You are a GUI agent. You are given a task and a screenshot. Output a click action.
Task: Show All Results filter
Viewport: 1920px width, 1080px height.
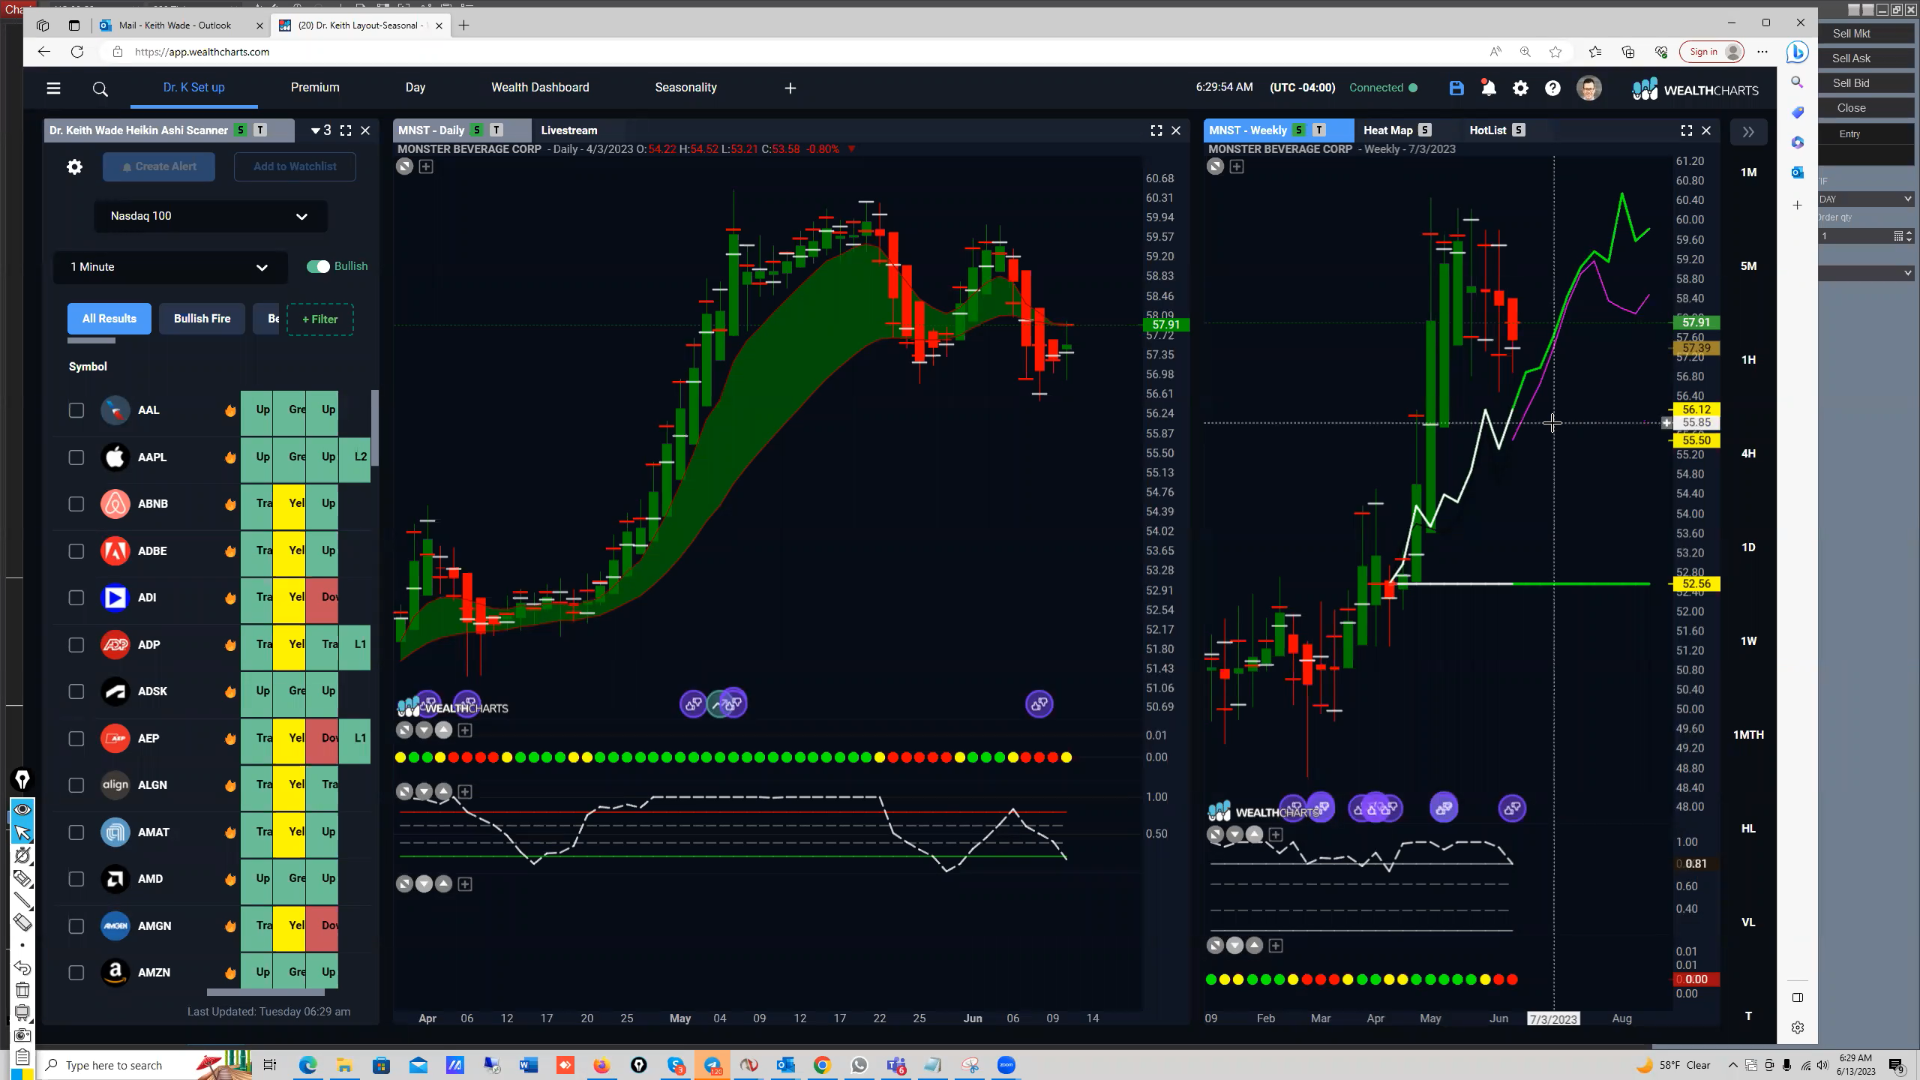[109, 319]
